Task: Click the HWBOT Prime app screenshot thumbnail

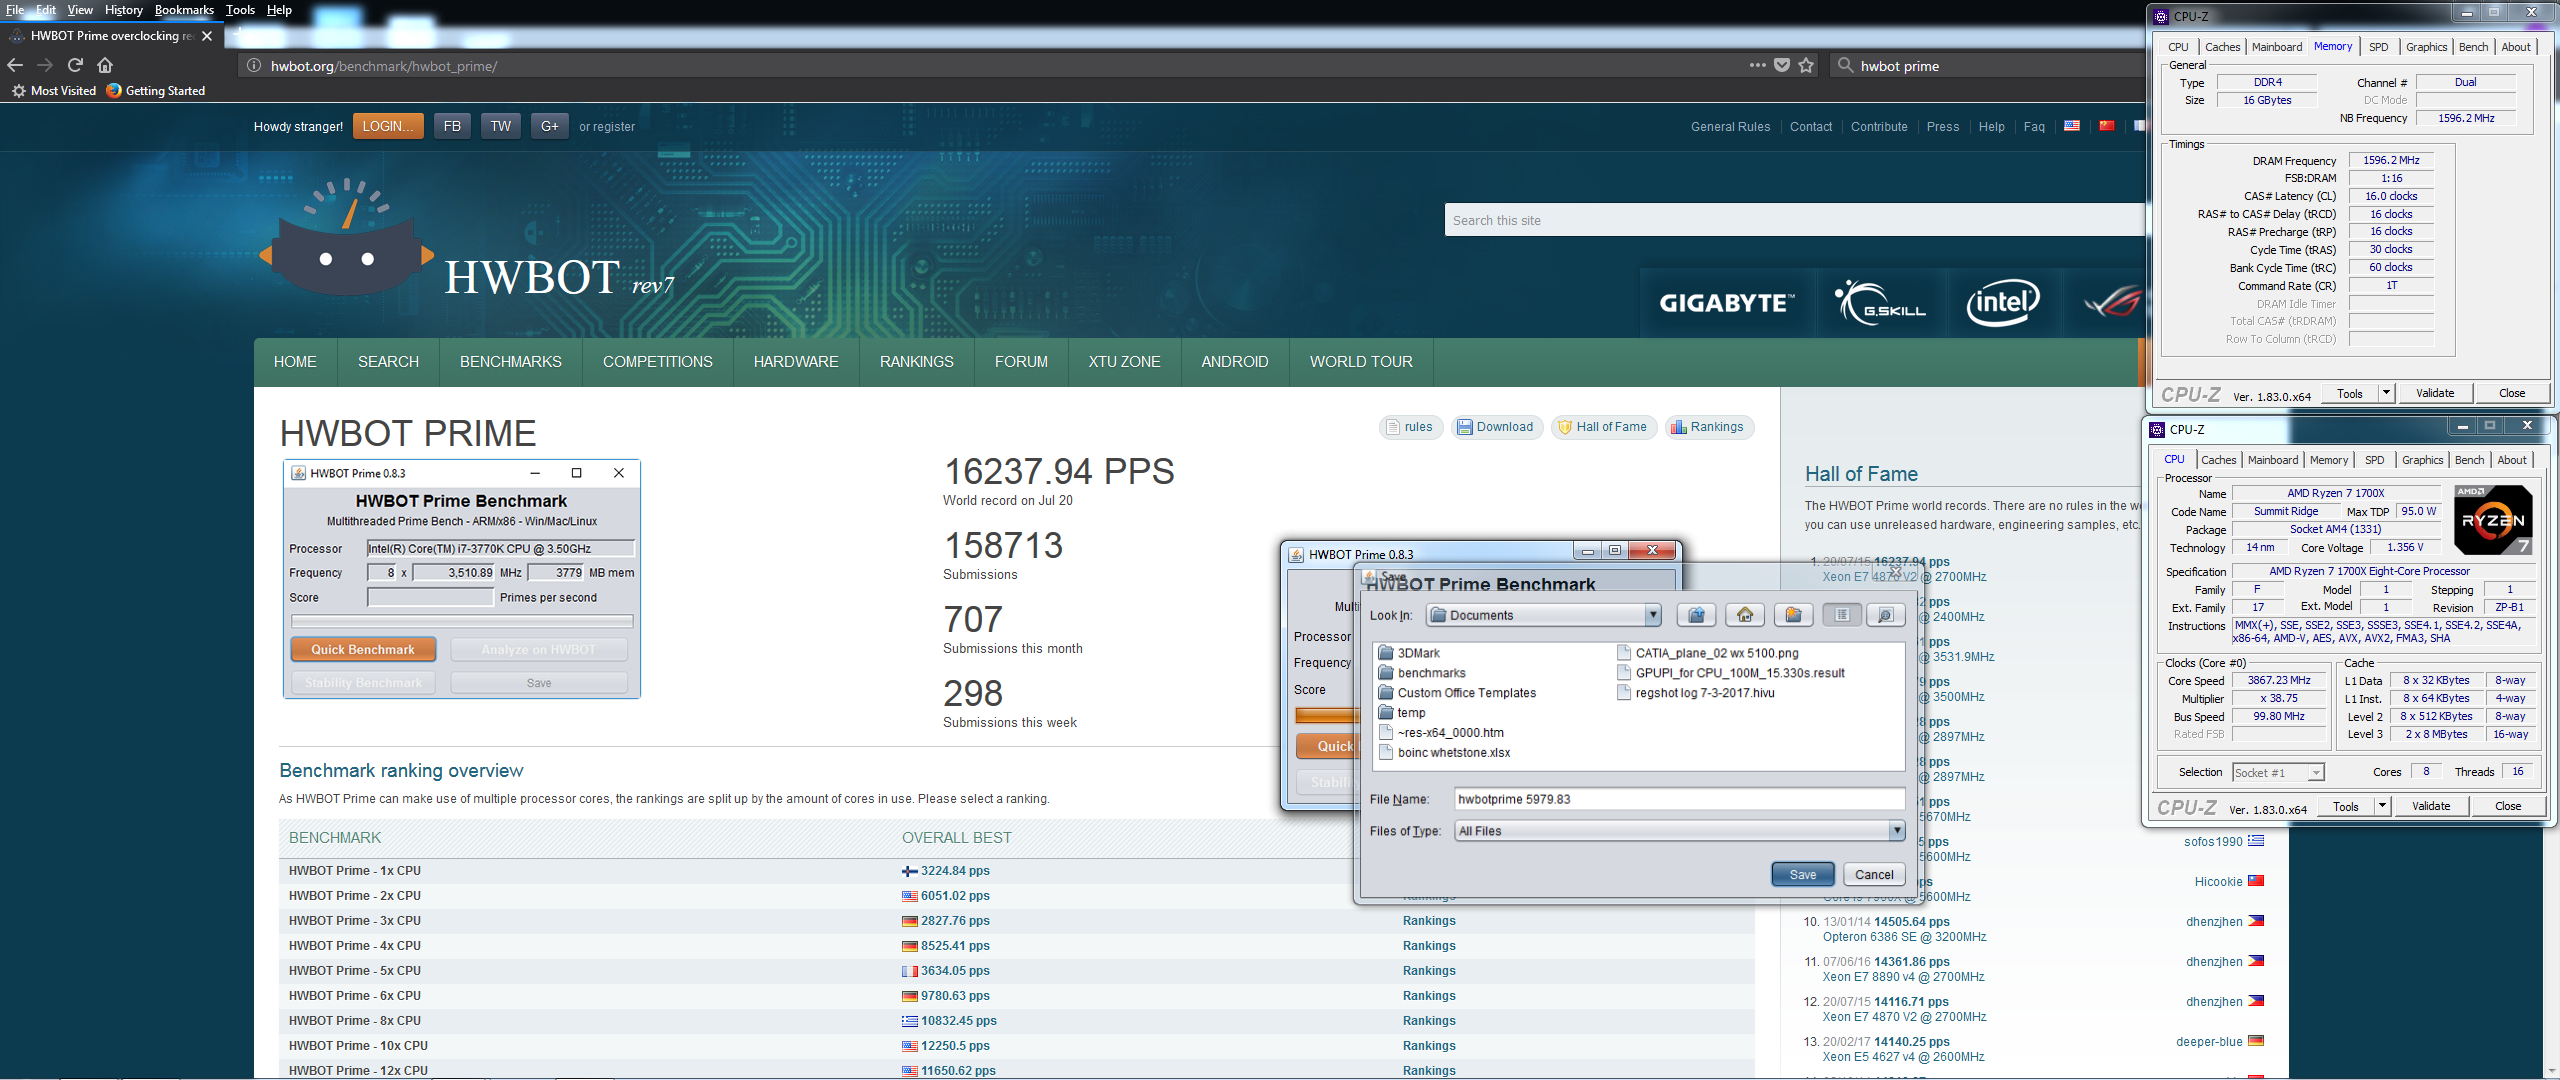Action: [462, 579]
